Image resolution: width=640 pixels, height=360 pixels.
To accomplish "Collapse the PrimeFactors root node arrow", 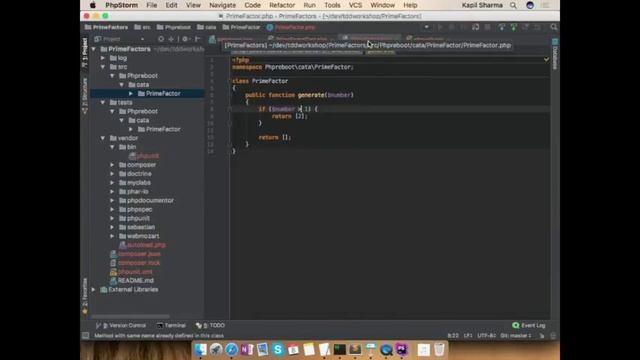I will (x=94, y=49).
